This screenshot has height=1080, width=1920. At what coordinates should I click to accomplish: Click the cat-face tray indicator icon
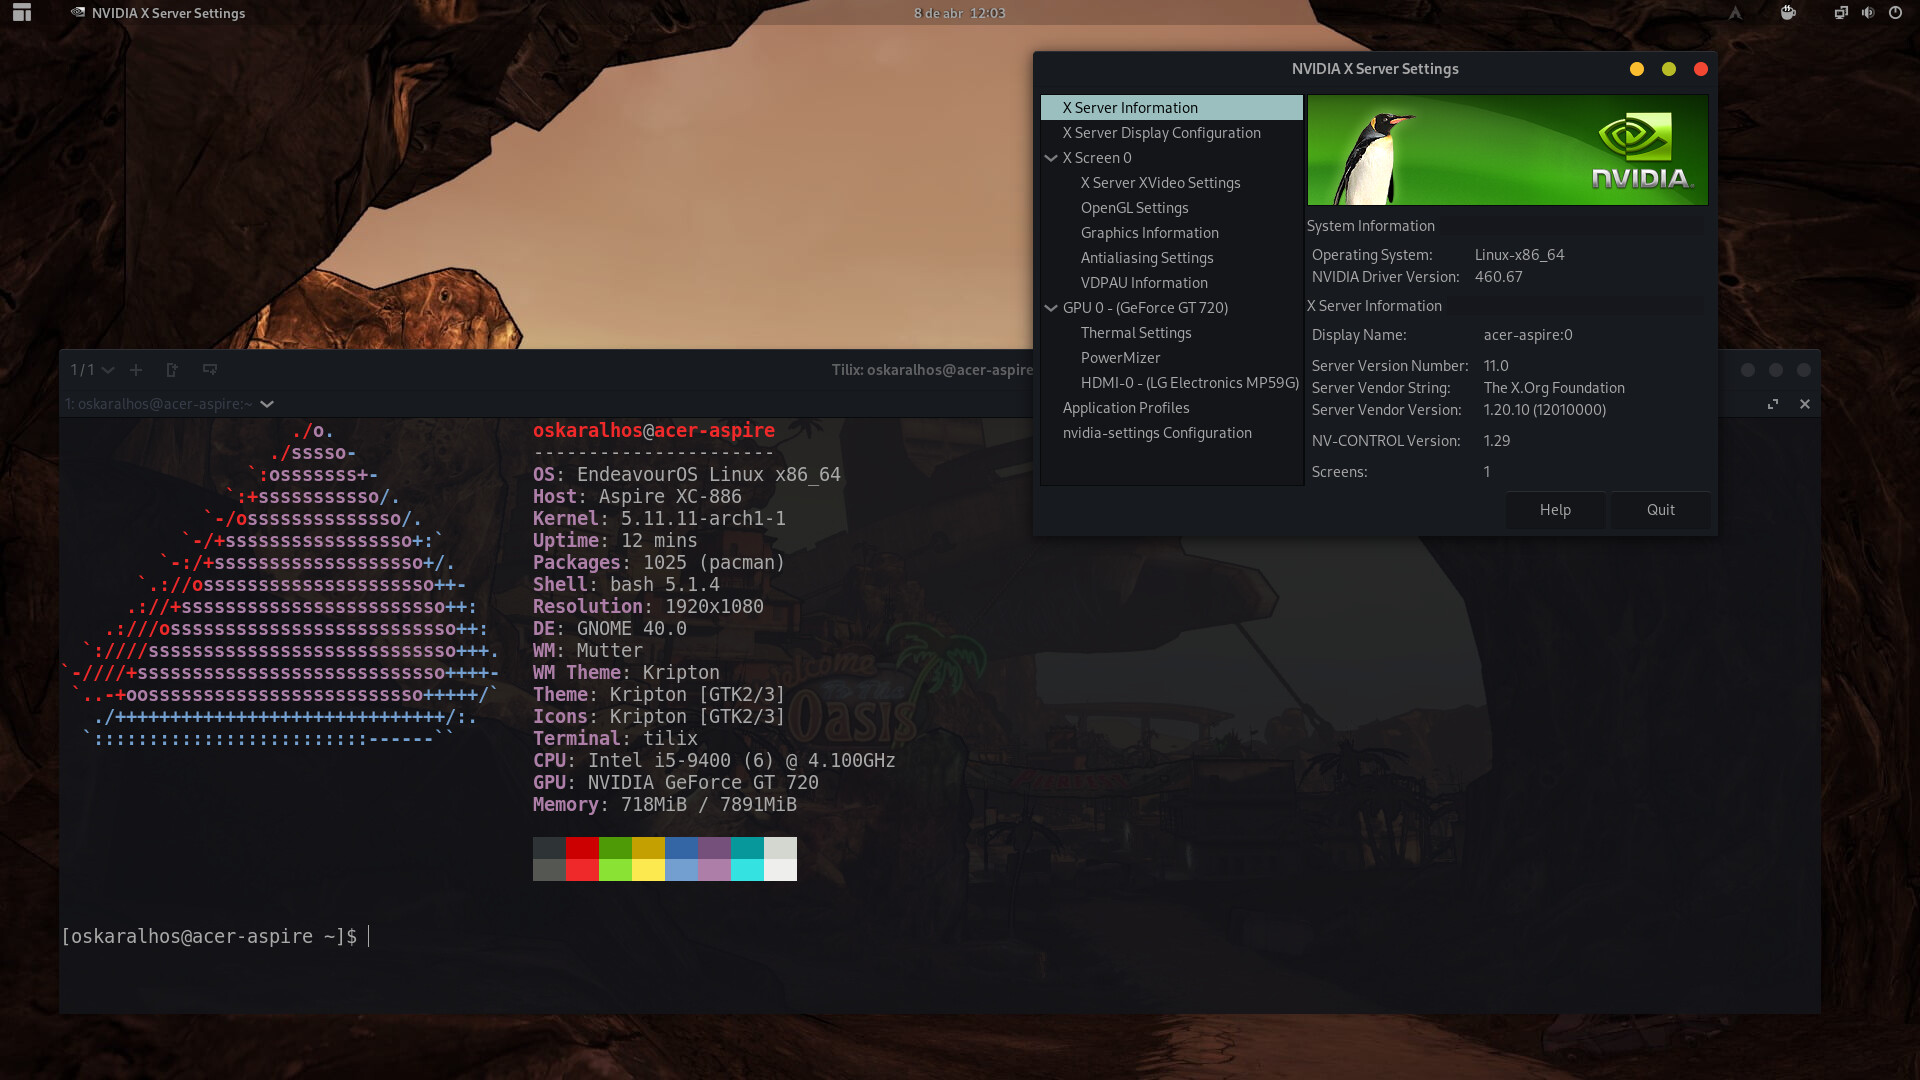1788,13
